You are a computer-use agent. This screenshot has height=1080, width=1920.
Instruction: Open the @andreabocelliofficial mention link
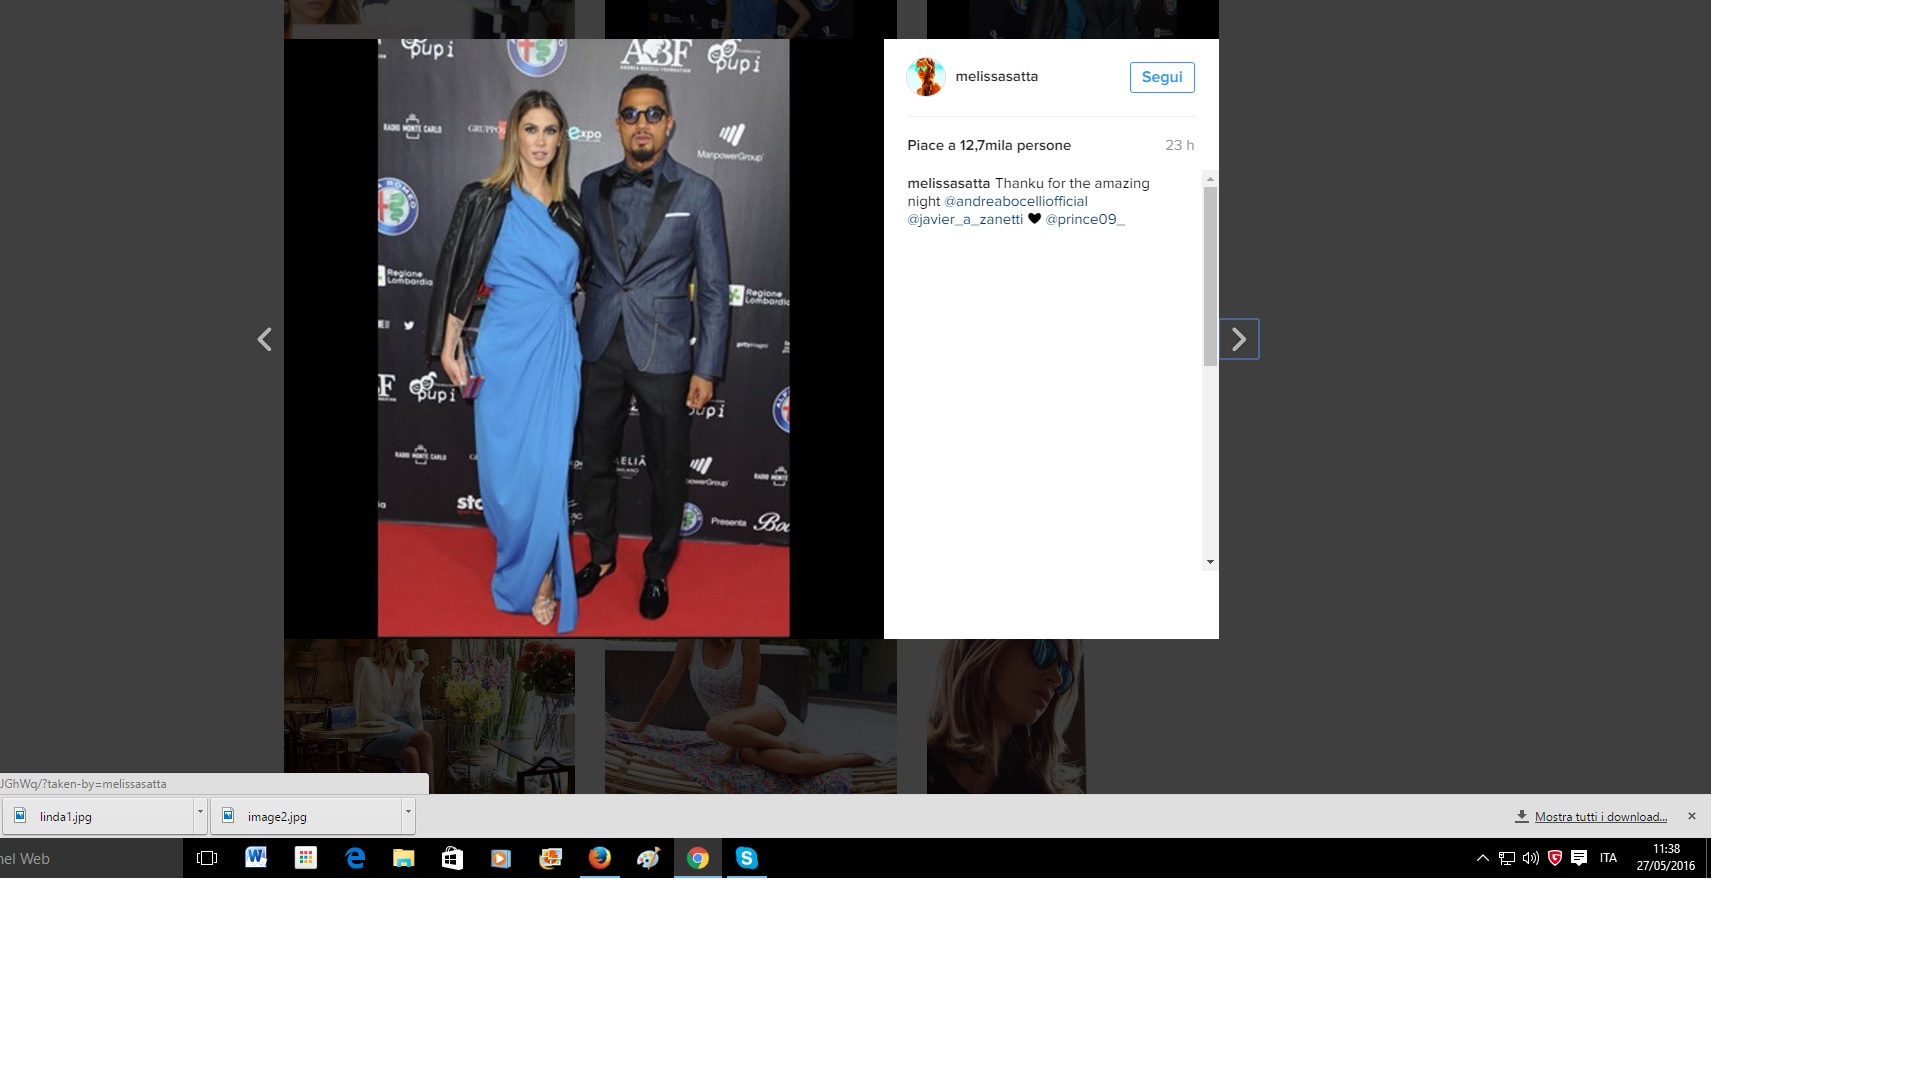1015,201
